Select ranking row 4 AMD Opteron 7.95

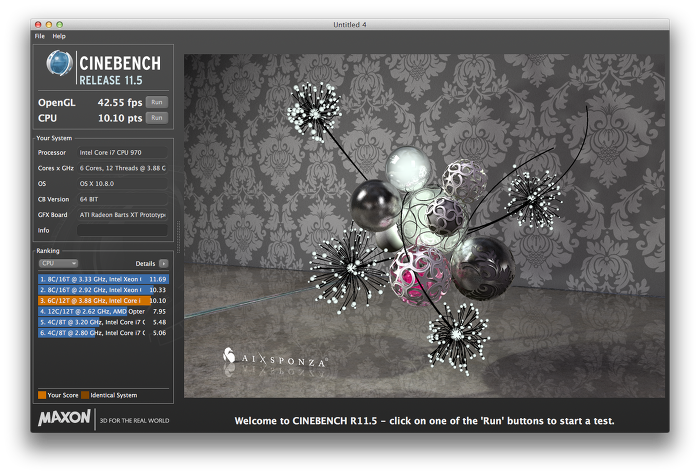click(103, 311)
